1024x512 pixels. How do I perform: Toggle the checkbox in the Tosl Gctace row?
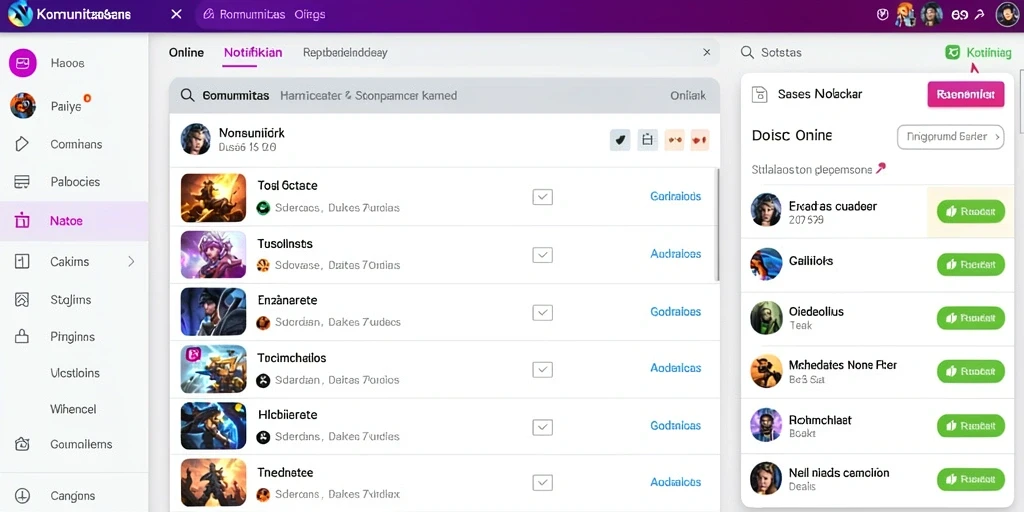(543, 197)
